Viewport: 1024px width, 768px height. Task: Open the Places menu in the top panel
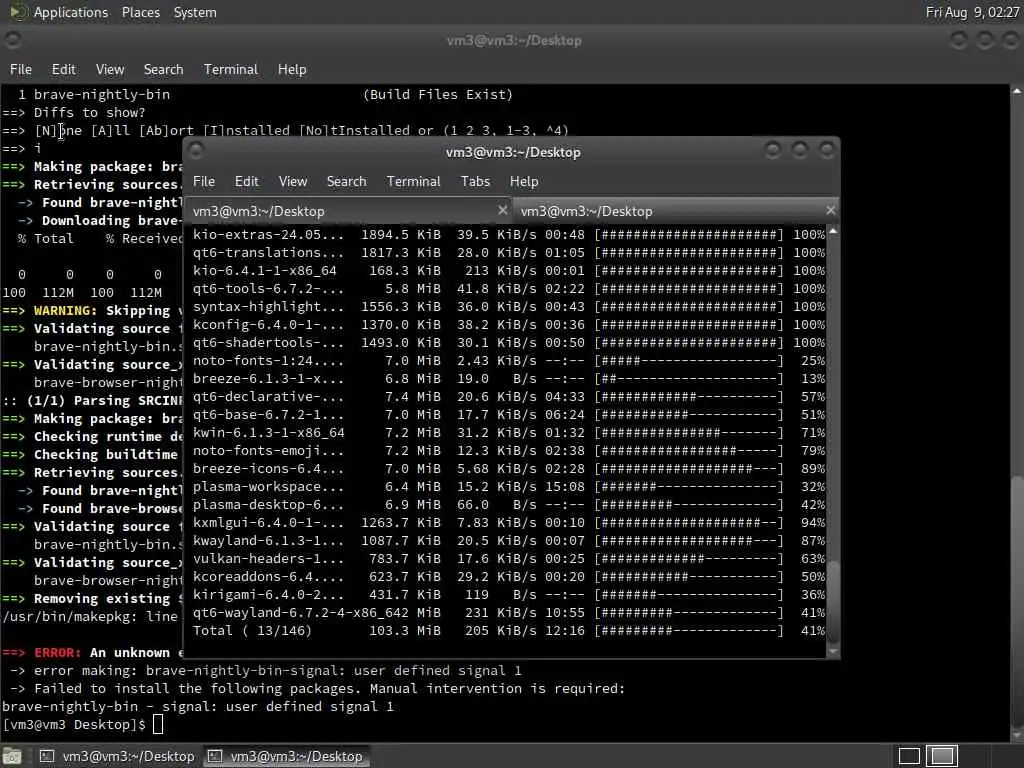click(140, 12)
